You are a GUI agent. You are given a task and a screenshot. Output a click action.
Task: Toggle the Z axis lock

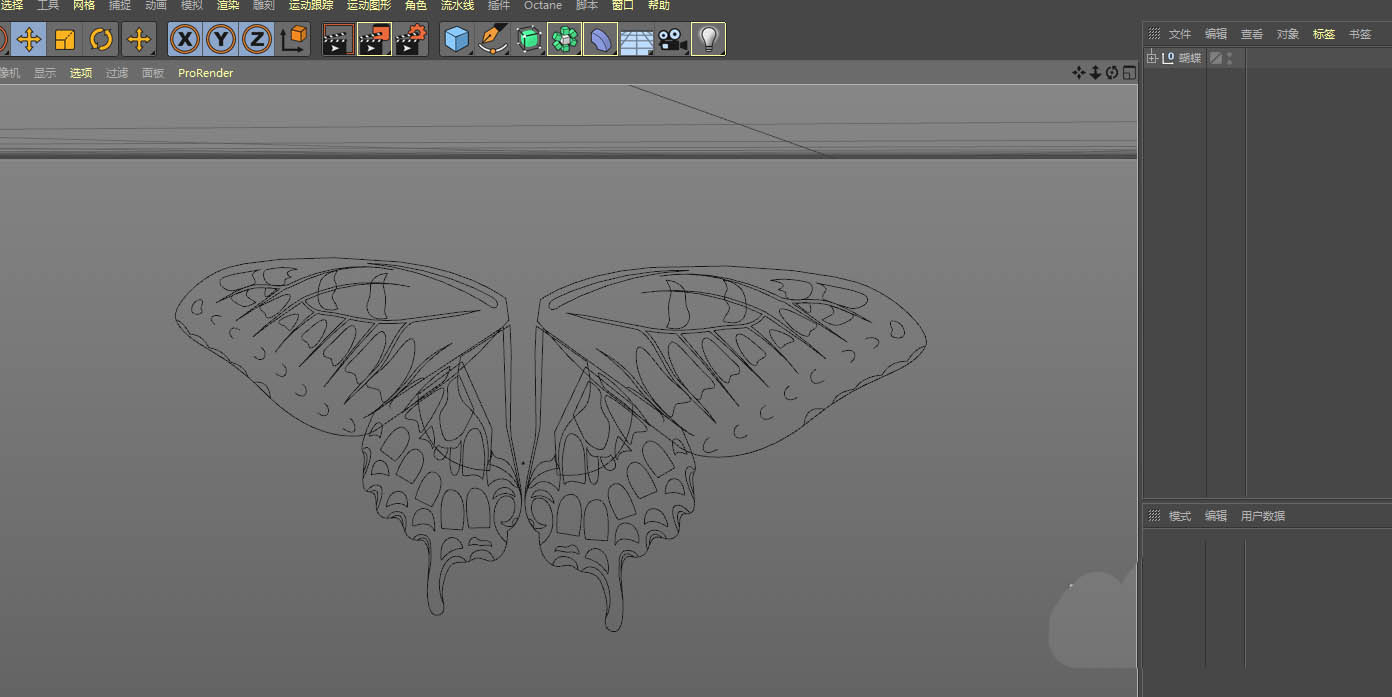(257, 40)
